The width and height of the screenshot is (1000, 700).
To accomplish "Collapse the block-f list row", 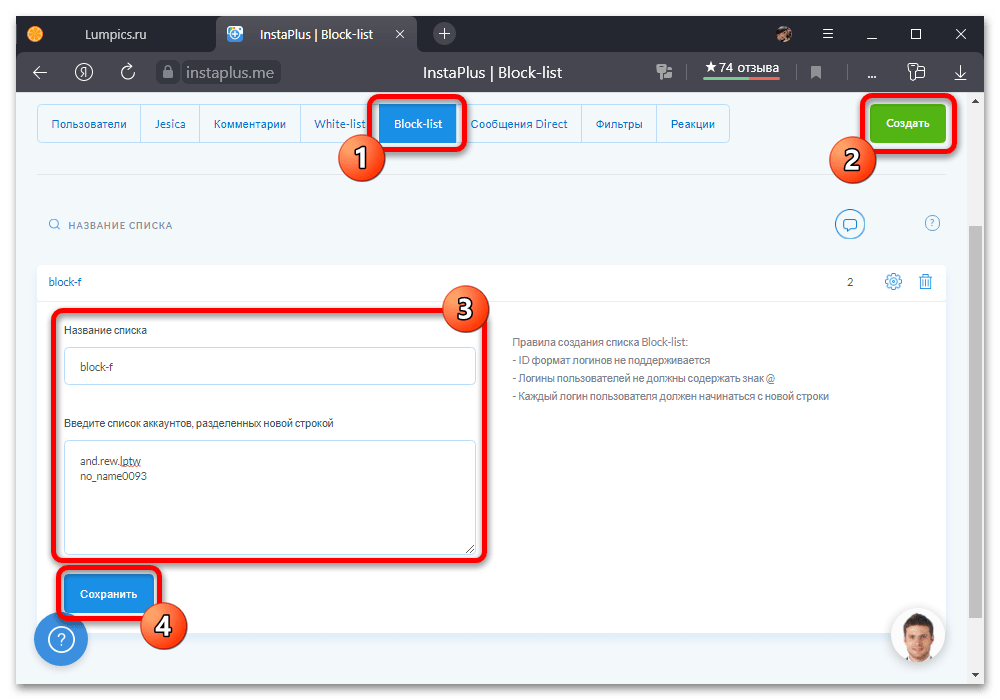I will 65,282.
